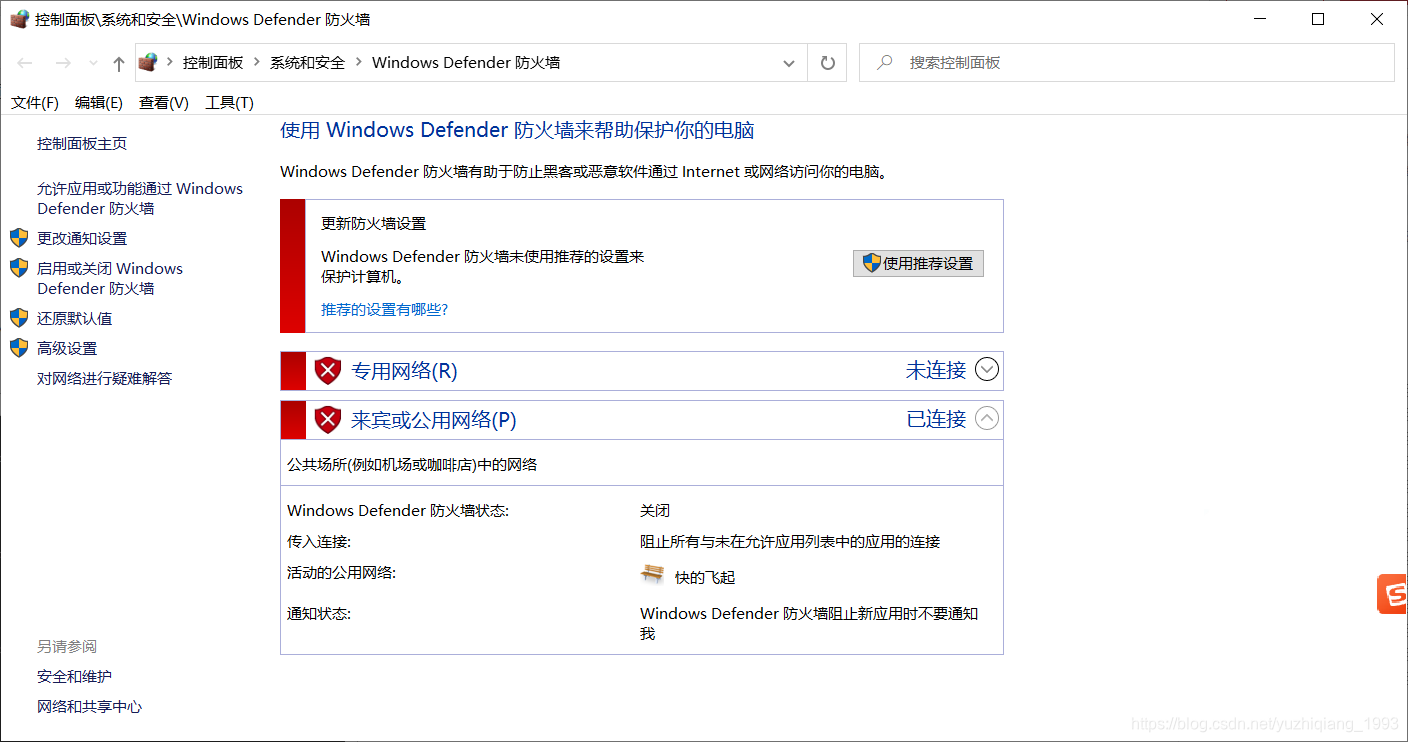Refresh the page using refresh icon
The width and height of the screenshot is (1408, 742).
coord(827,62)
